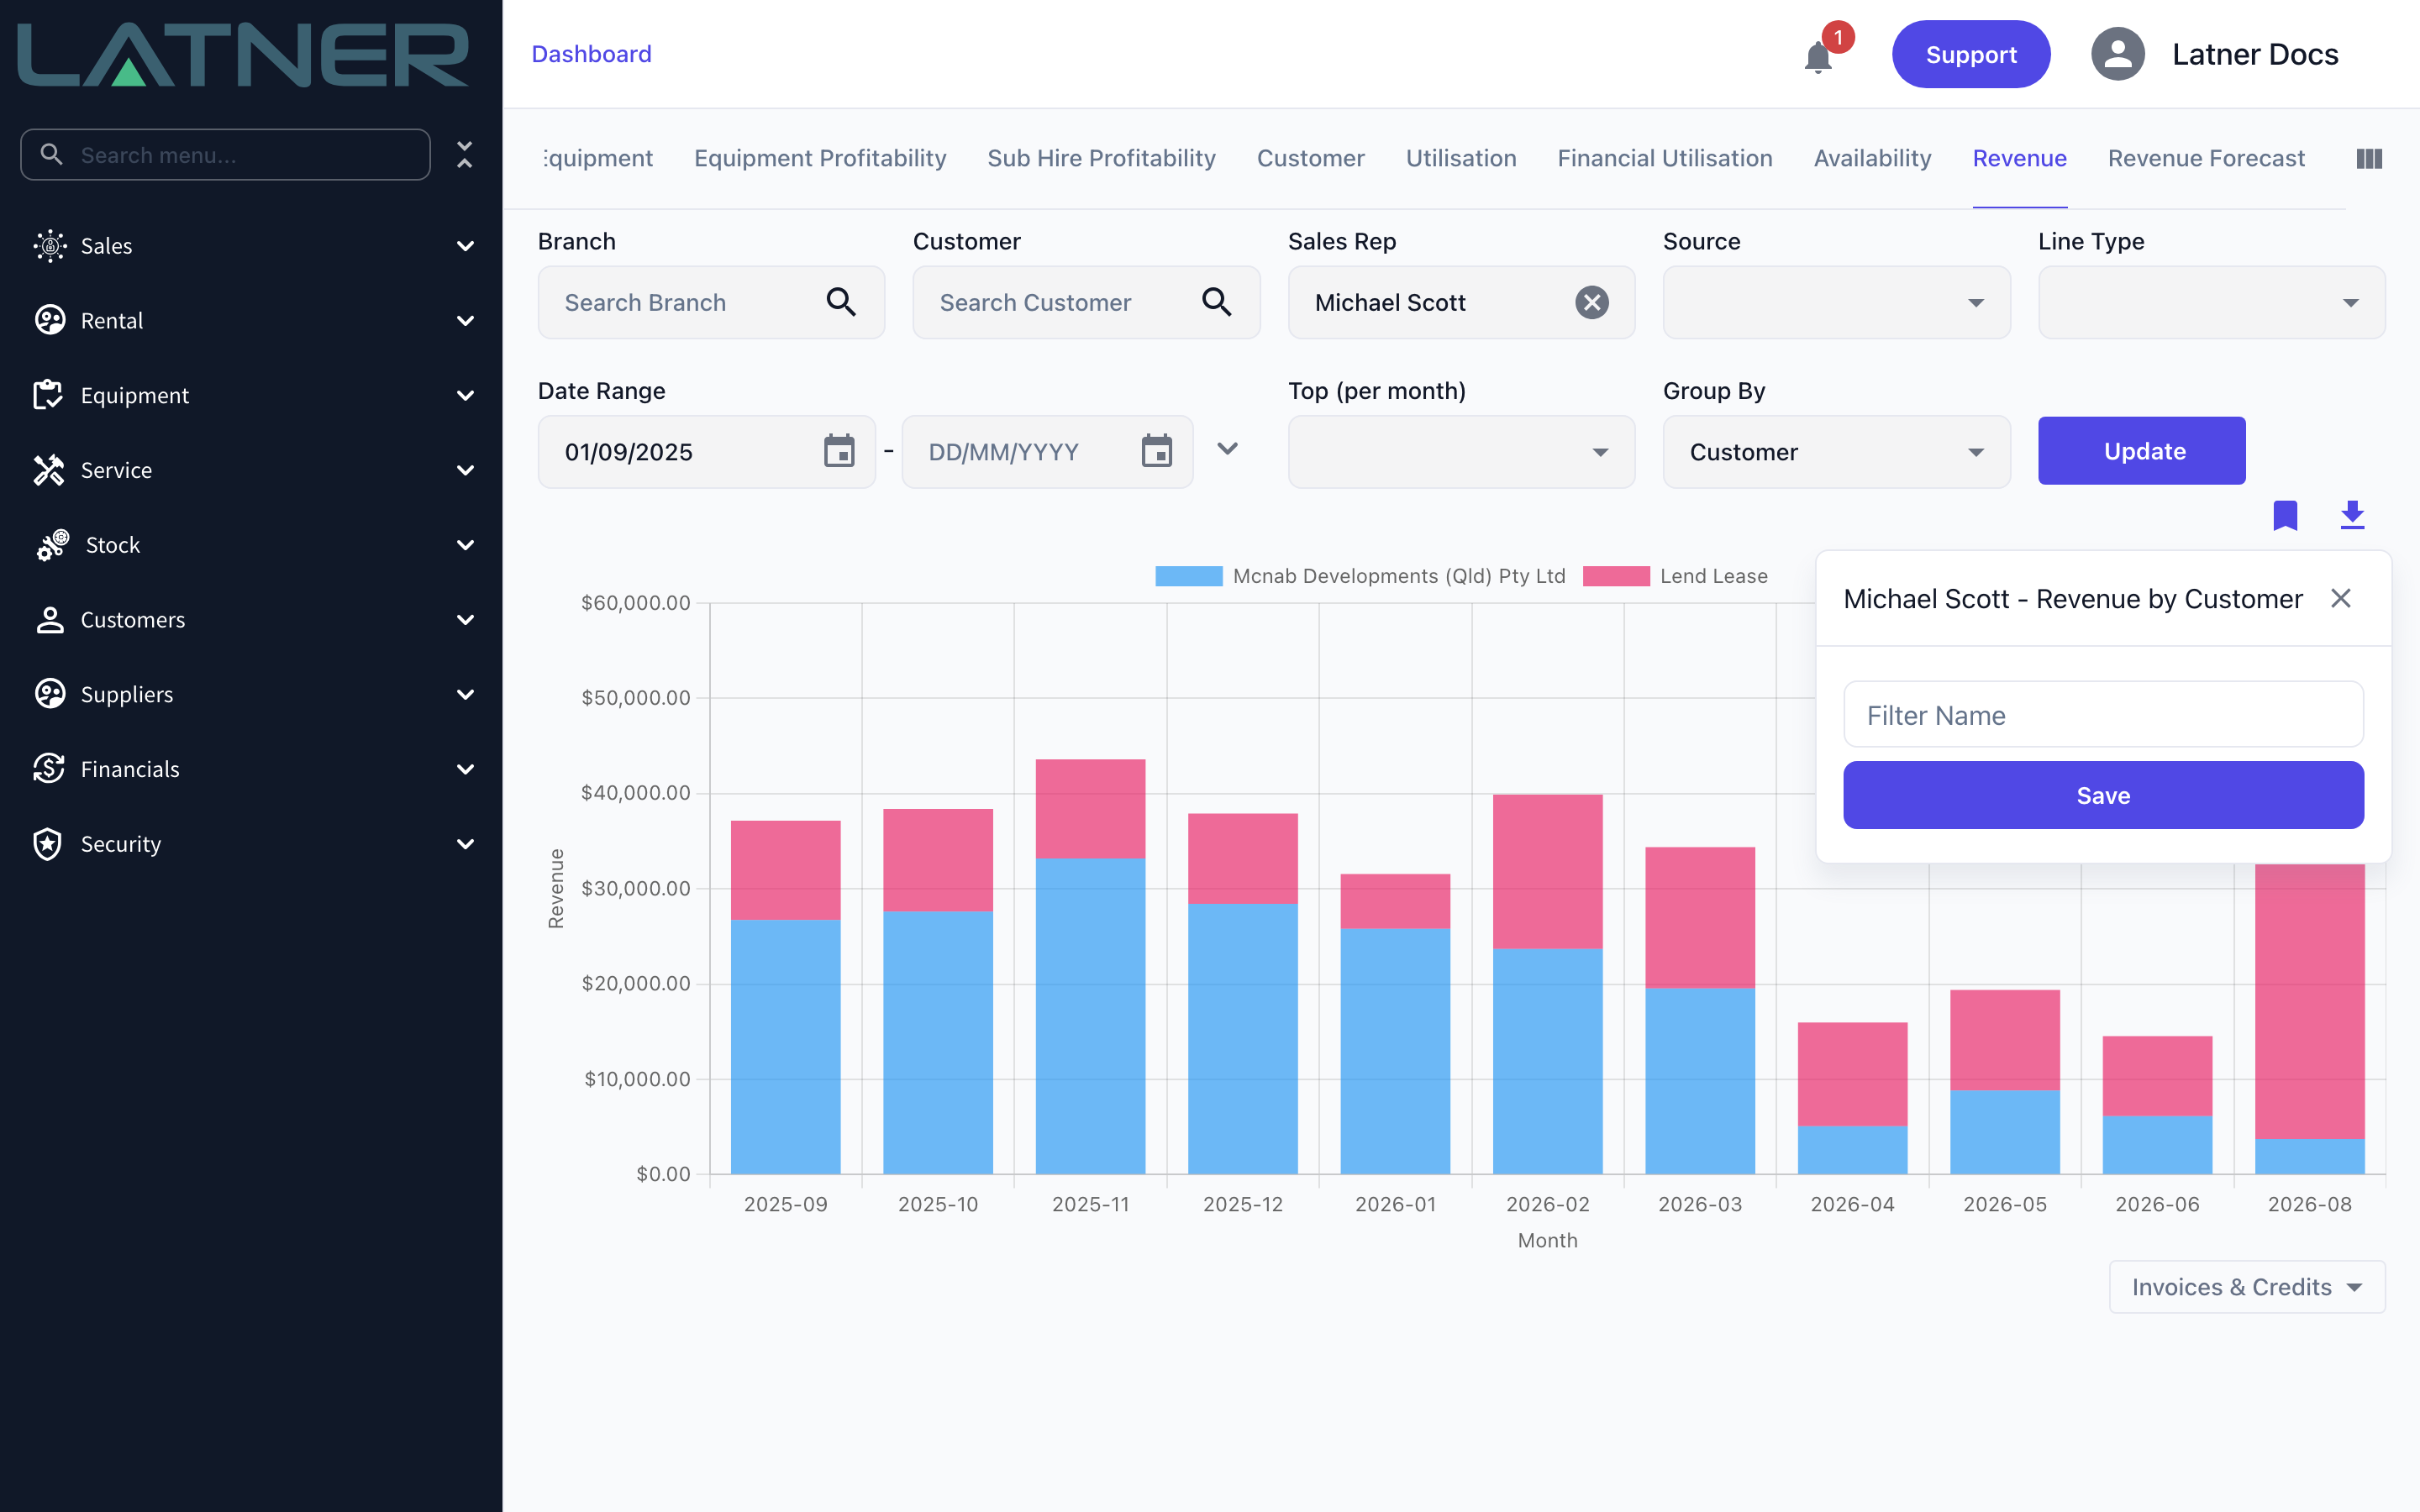Switch to the Customer tab
The image size is (2420, 1512).
[1310, 158]
